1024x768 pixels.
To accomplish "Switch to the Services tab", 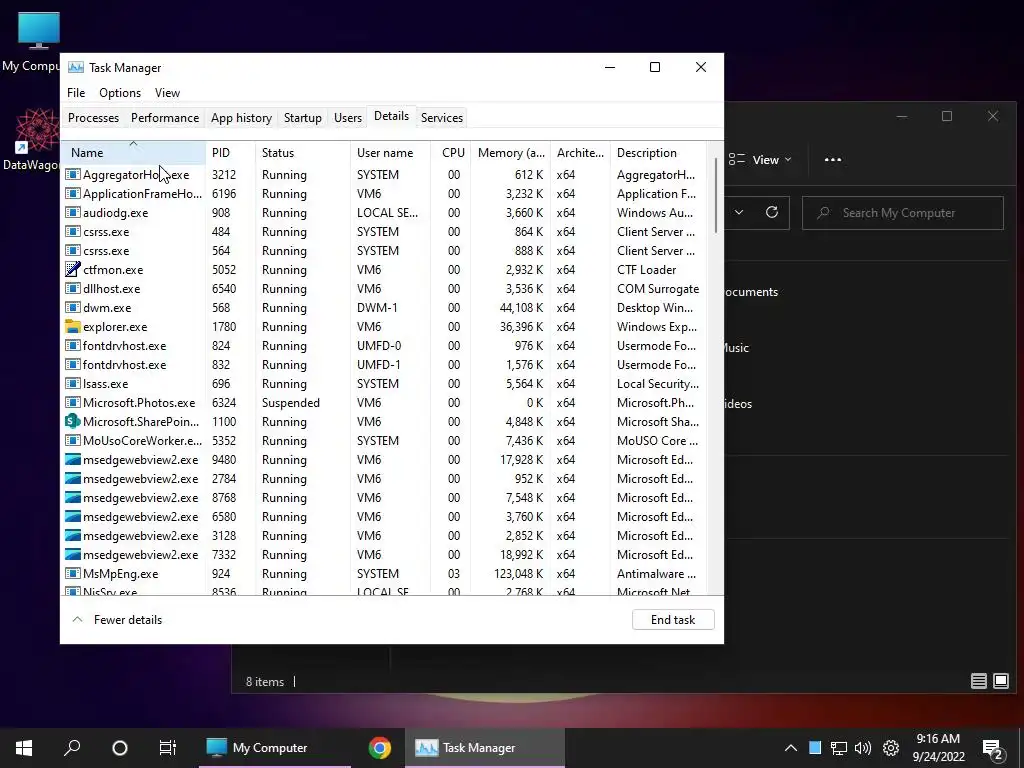I will pos(441,118).
